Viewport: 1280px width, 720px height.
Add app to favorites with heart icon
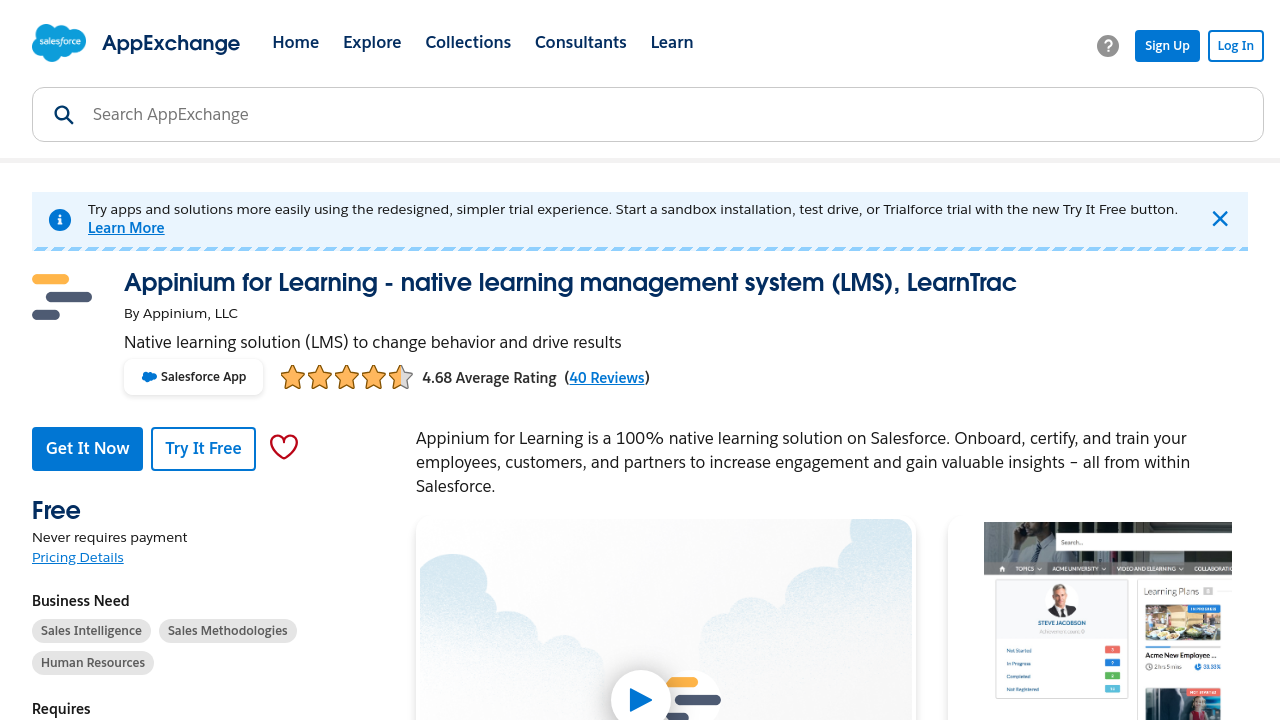coord(284,448)
